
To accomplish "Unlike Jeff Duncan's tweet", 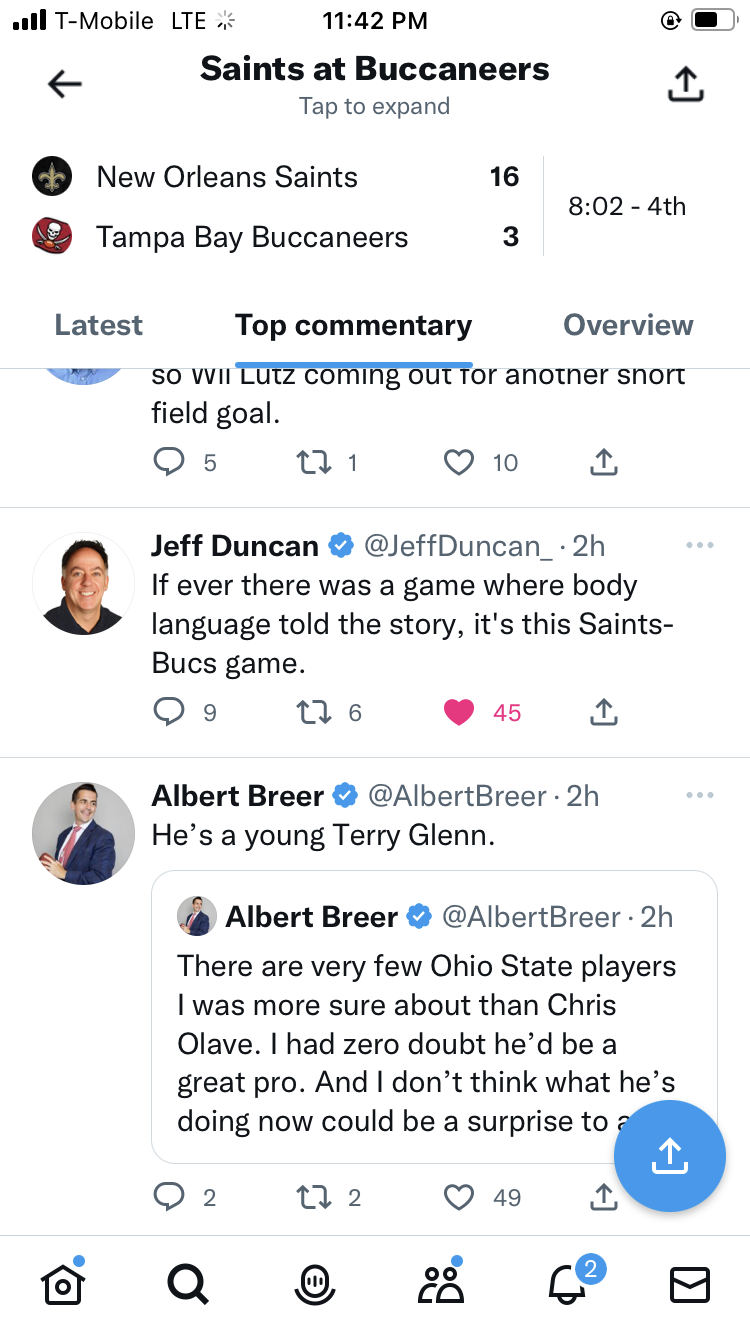I will click(459, 712).
